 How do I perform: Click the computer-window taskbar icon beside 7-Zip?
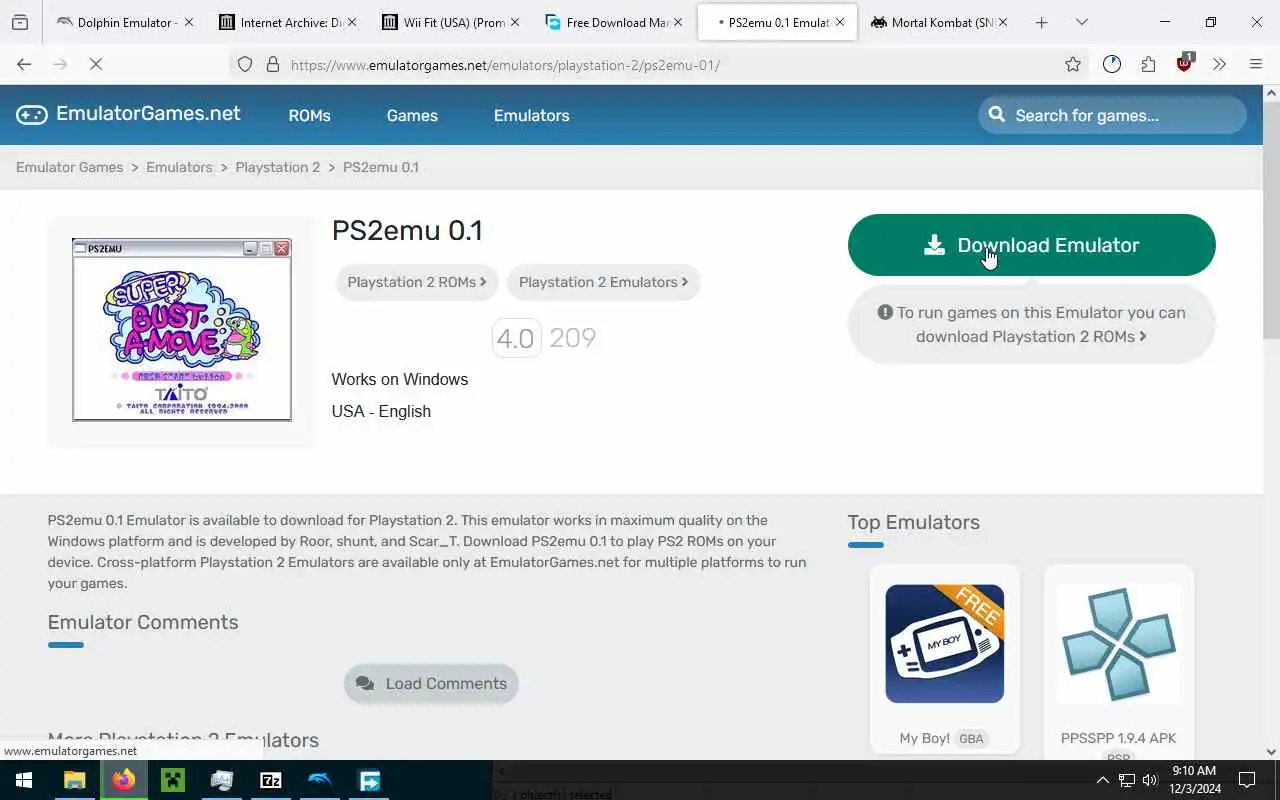click(x=222, y=780)
